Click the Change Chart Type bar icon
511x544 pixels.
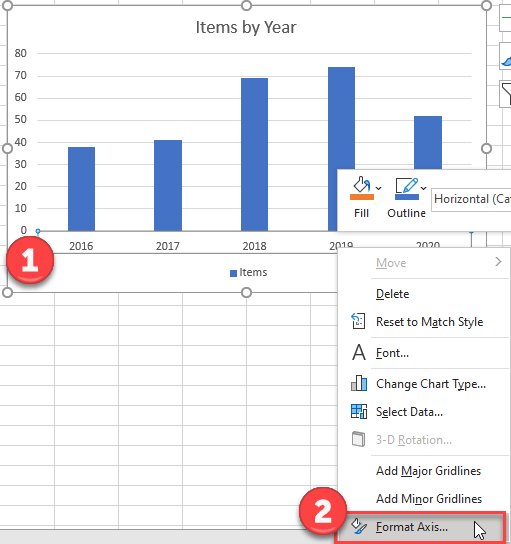point(359,383)
